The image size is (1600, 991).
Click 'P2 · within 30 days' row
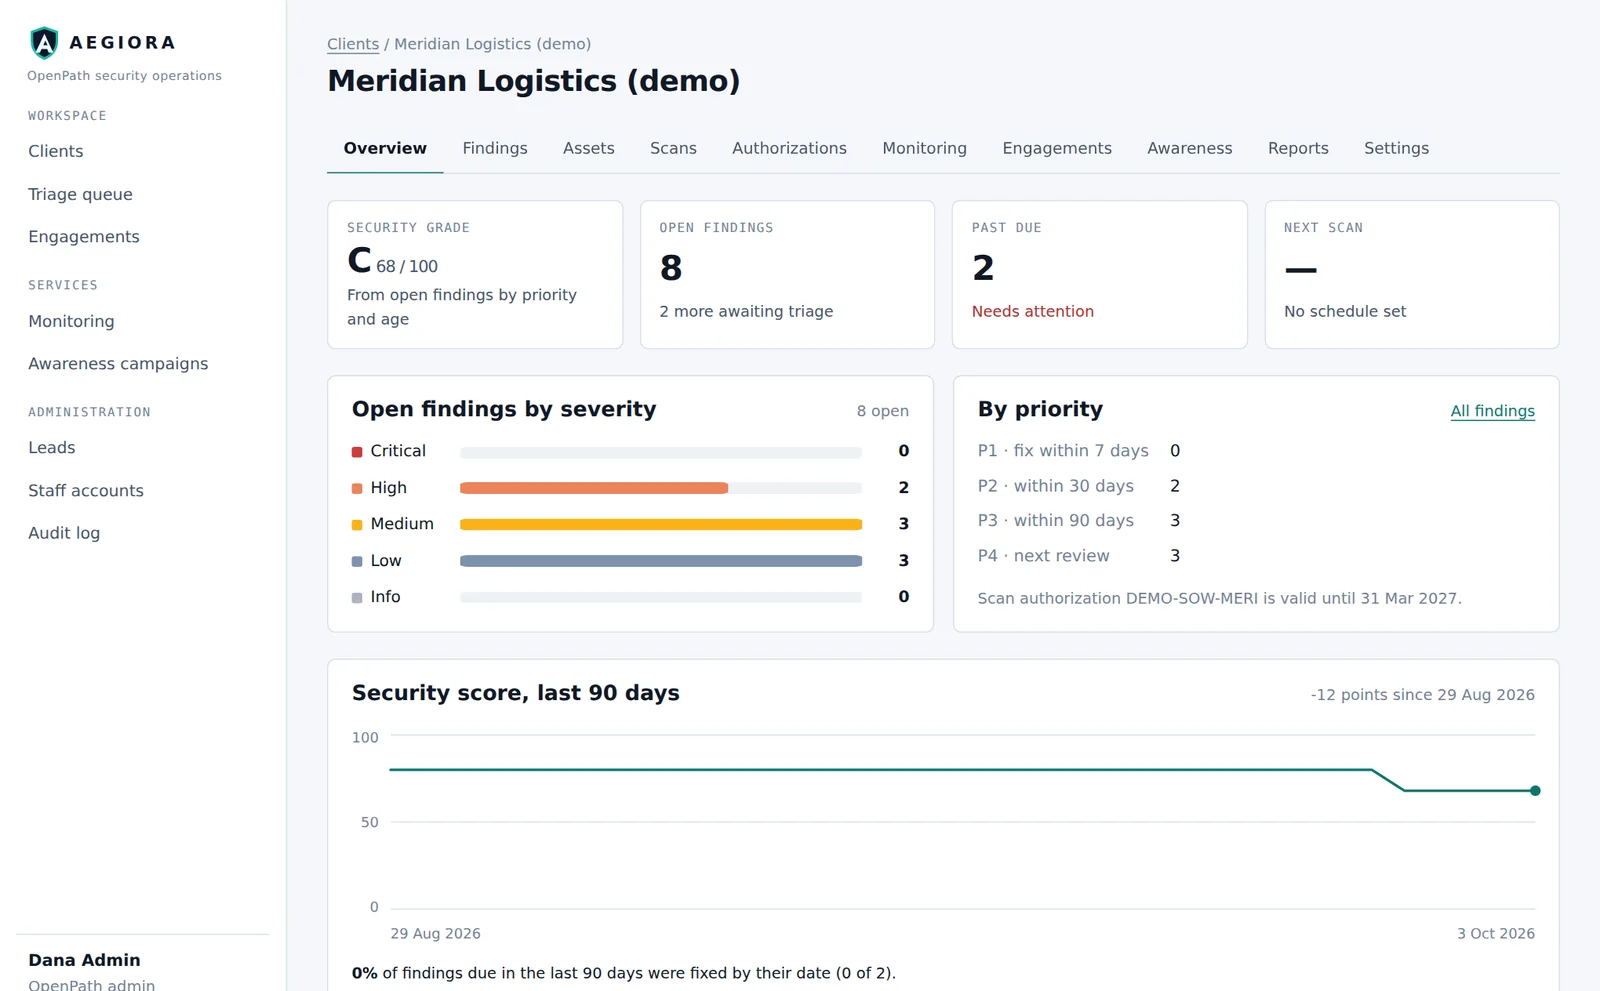pyautogui.click(x=1079, y=486)
